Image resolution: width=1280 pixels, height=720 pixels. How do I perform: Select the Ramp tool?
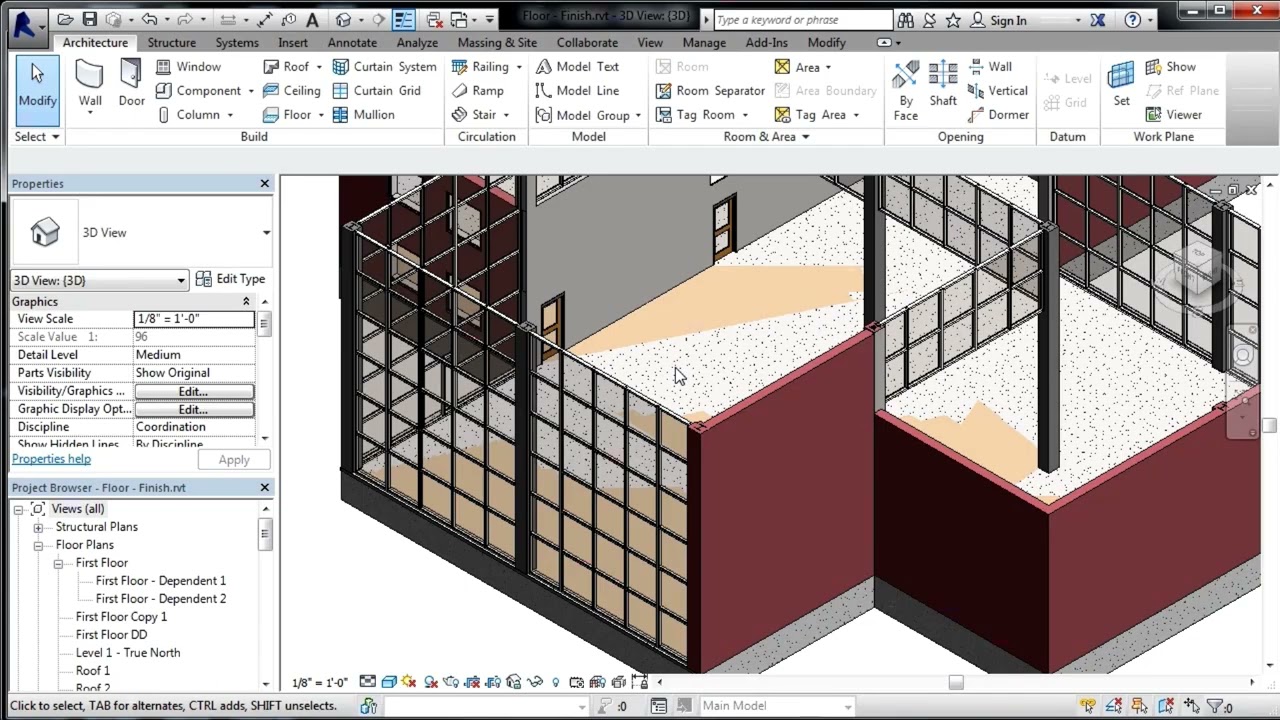coord(477,91)
